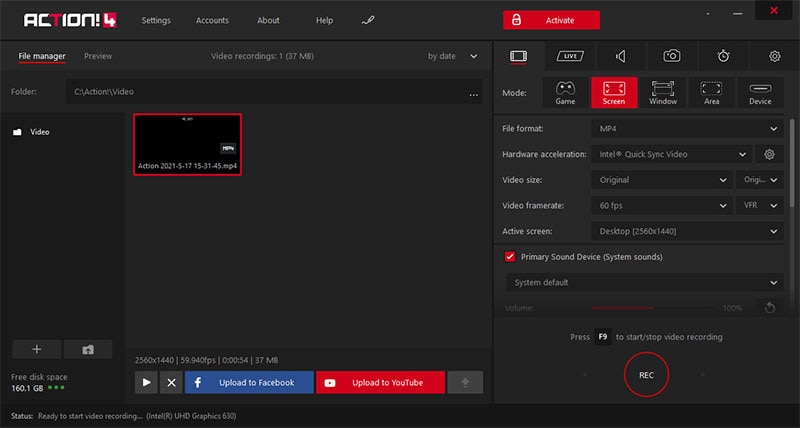Viewport: 800px width, 428px height.
Task: Click the red Activate button
Action: click(x=552, y=20)
